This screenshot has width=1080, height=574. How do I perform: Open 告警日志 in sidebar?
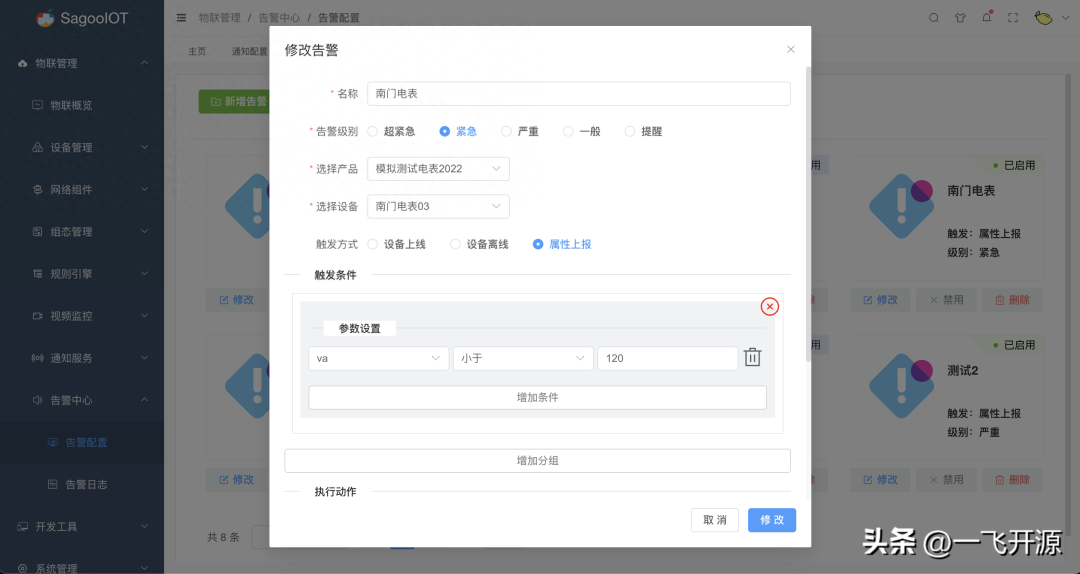pyautogui.click(x=86, y=484)
